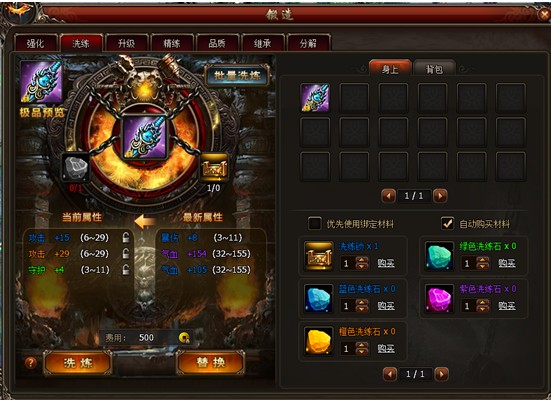Click the 紫色洗练石 purple stone icon
551x400 pixels.
tap(439, 298)
